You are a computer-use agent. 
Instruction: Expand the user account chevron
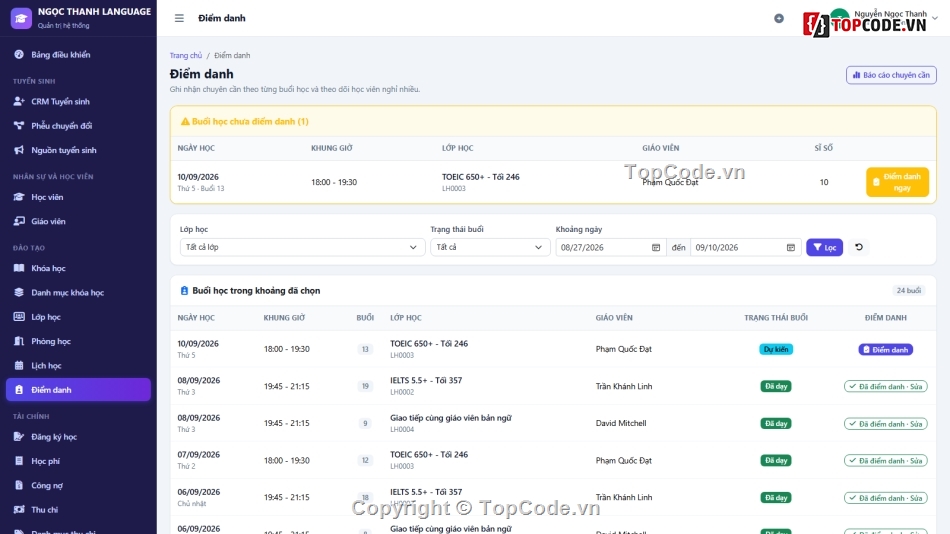(x=935, y=18)
